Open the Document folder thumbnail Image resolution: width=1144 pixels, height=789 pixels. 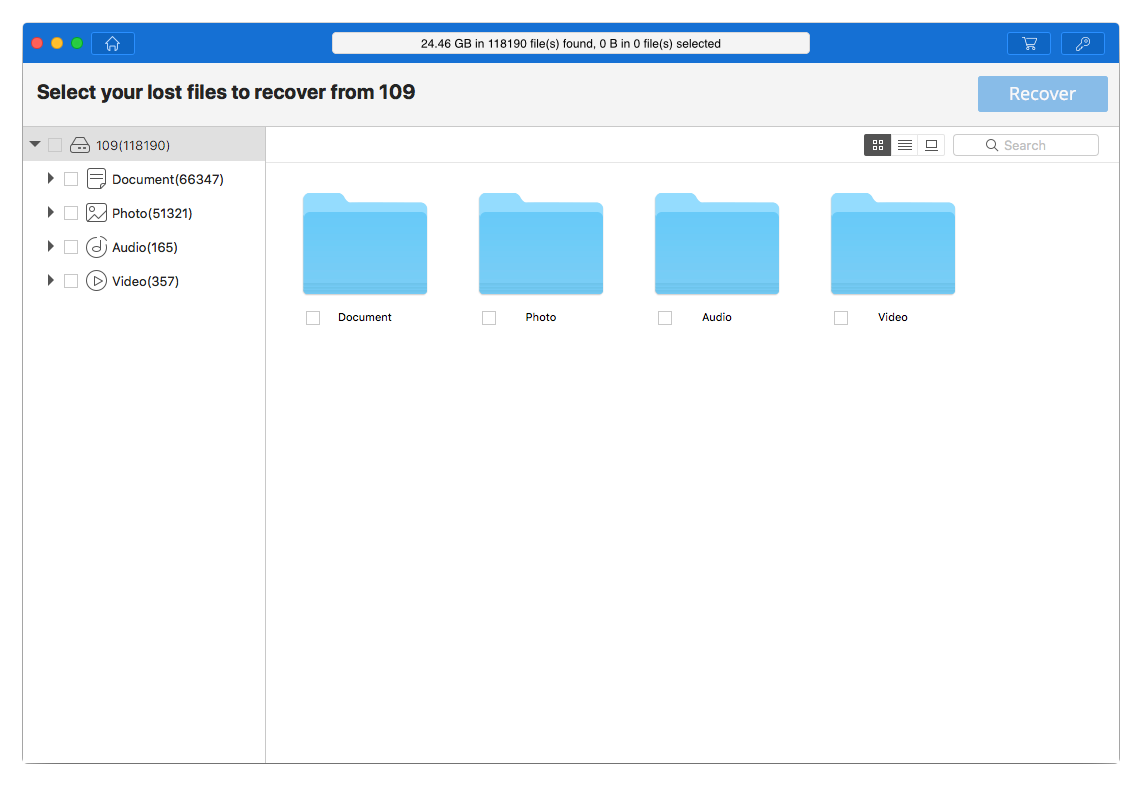(365, 245)
